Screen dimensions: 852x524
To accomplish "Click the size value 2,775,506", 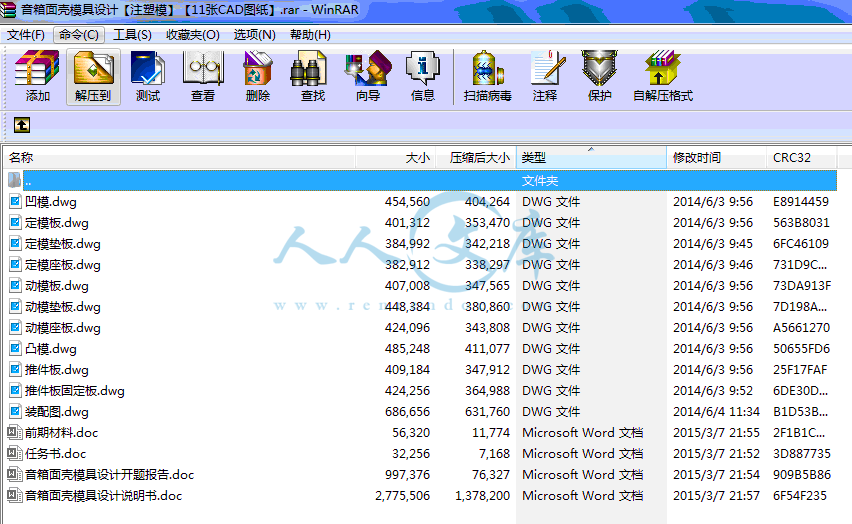I will pyautogui.click(x=402, y=496).
